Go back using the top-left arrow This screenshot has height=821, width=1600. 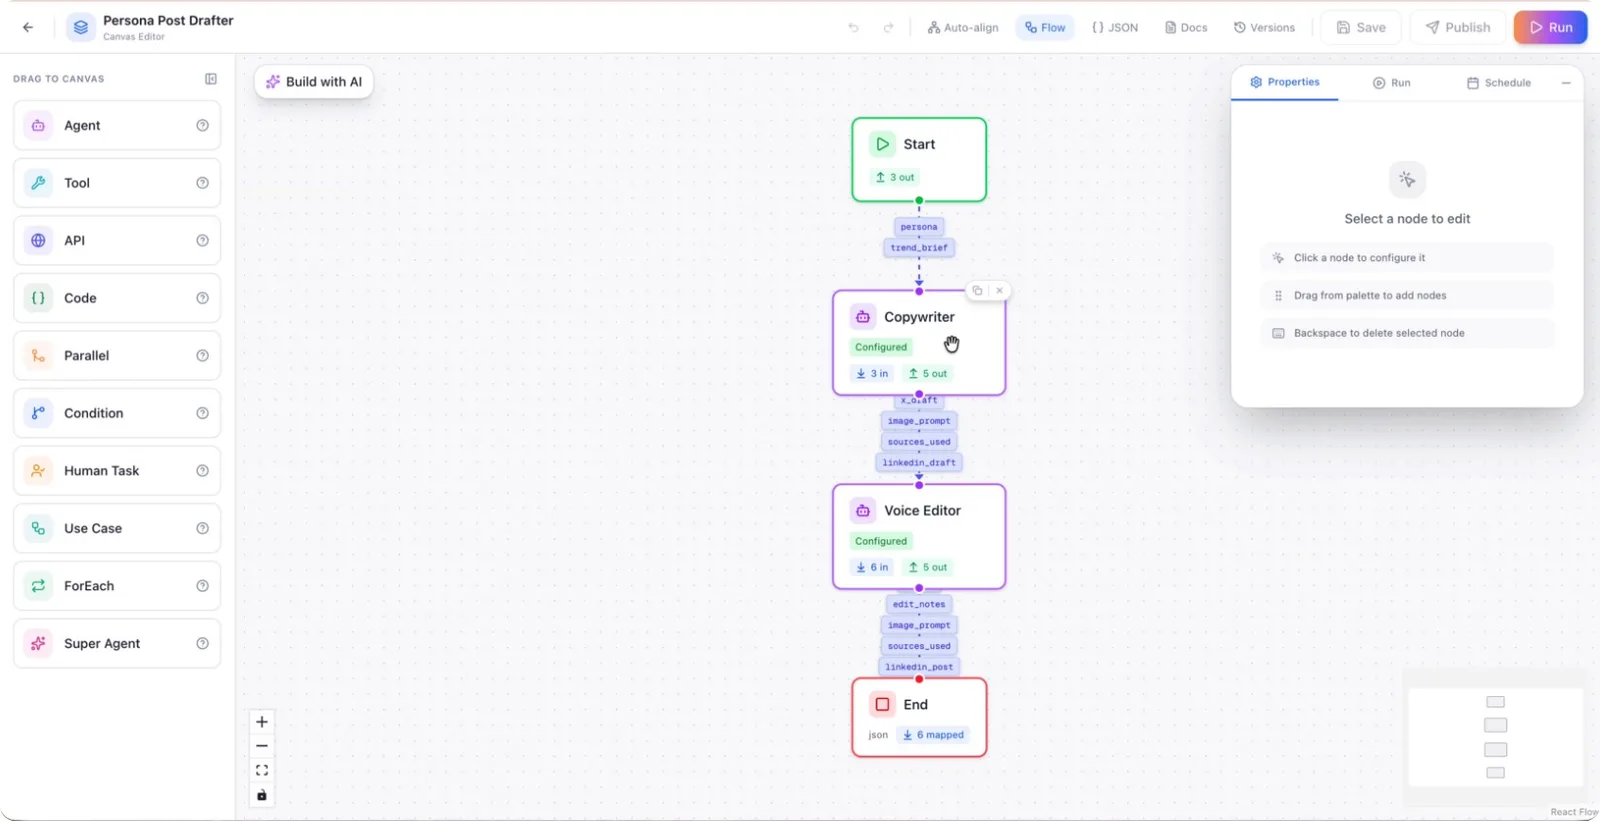28,27
